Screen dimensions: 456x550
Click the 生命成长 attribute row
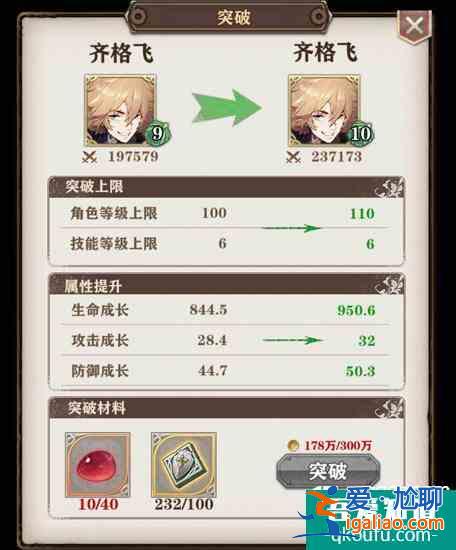tap(224, 310)
